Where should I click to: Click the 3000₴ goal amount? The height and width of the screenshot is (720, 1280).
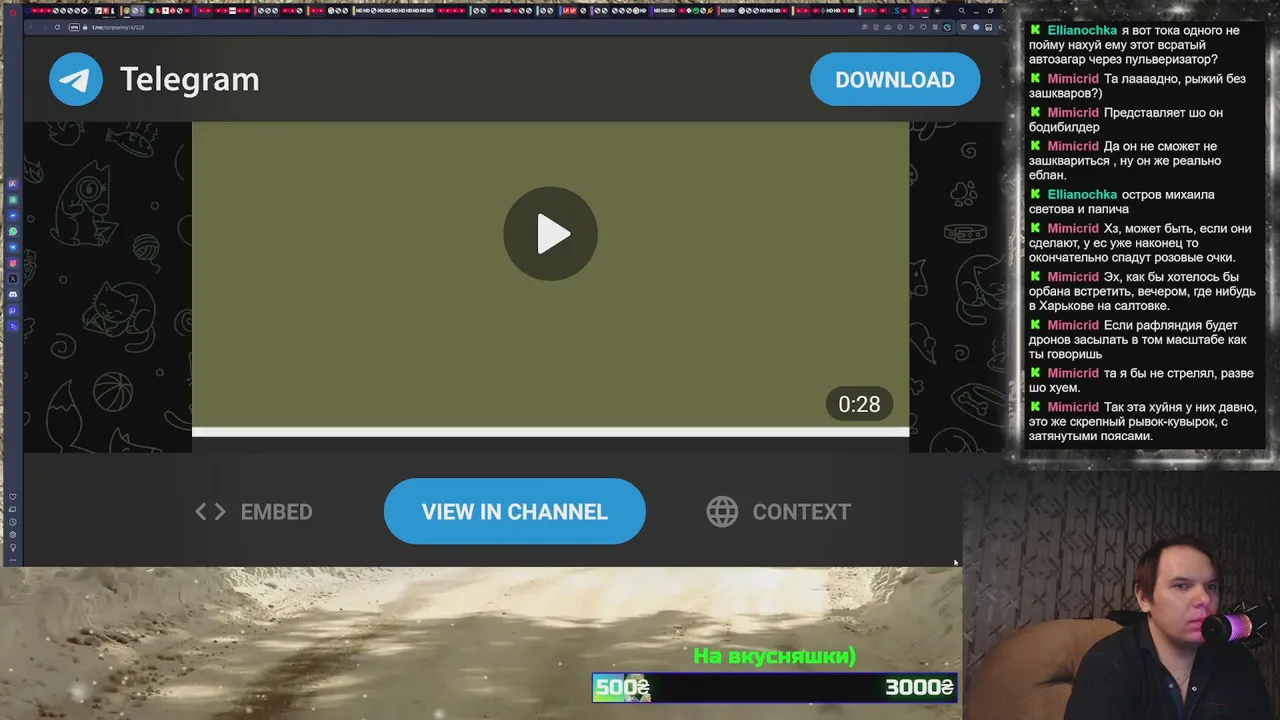(x=919, y=687)
